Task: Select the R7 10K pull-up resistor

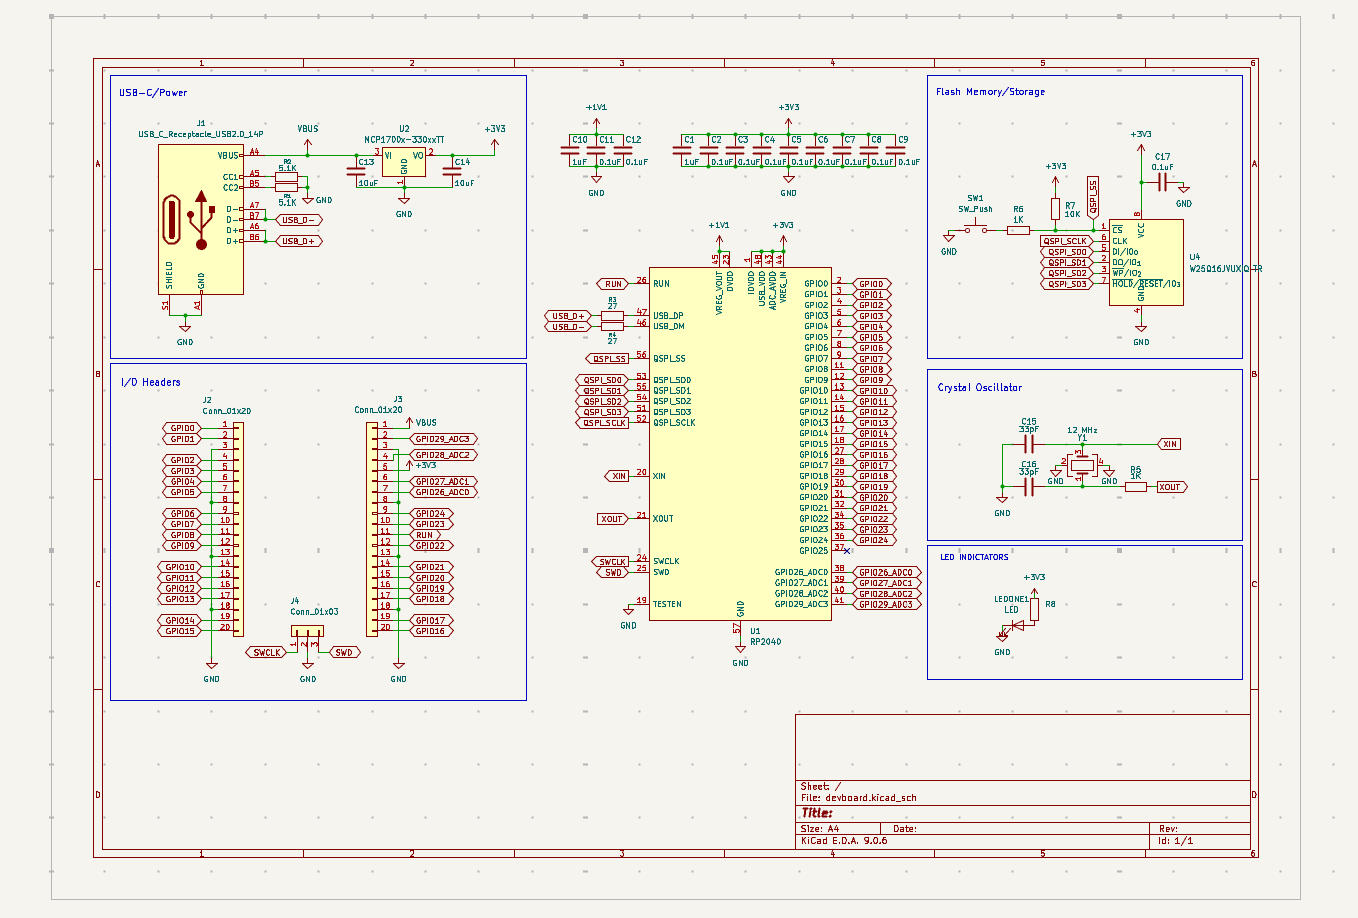Action: (1055, 208)
